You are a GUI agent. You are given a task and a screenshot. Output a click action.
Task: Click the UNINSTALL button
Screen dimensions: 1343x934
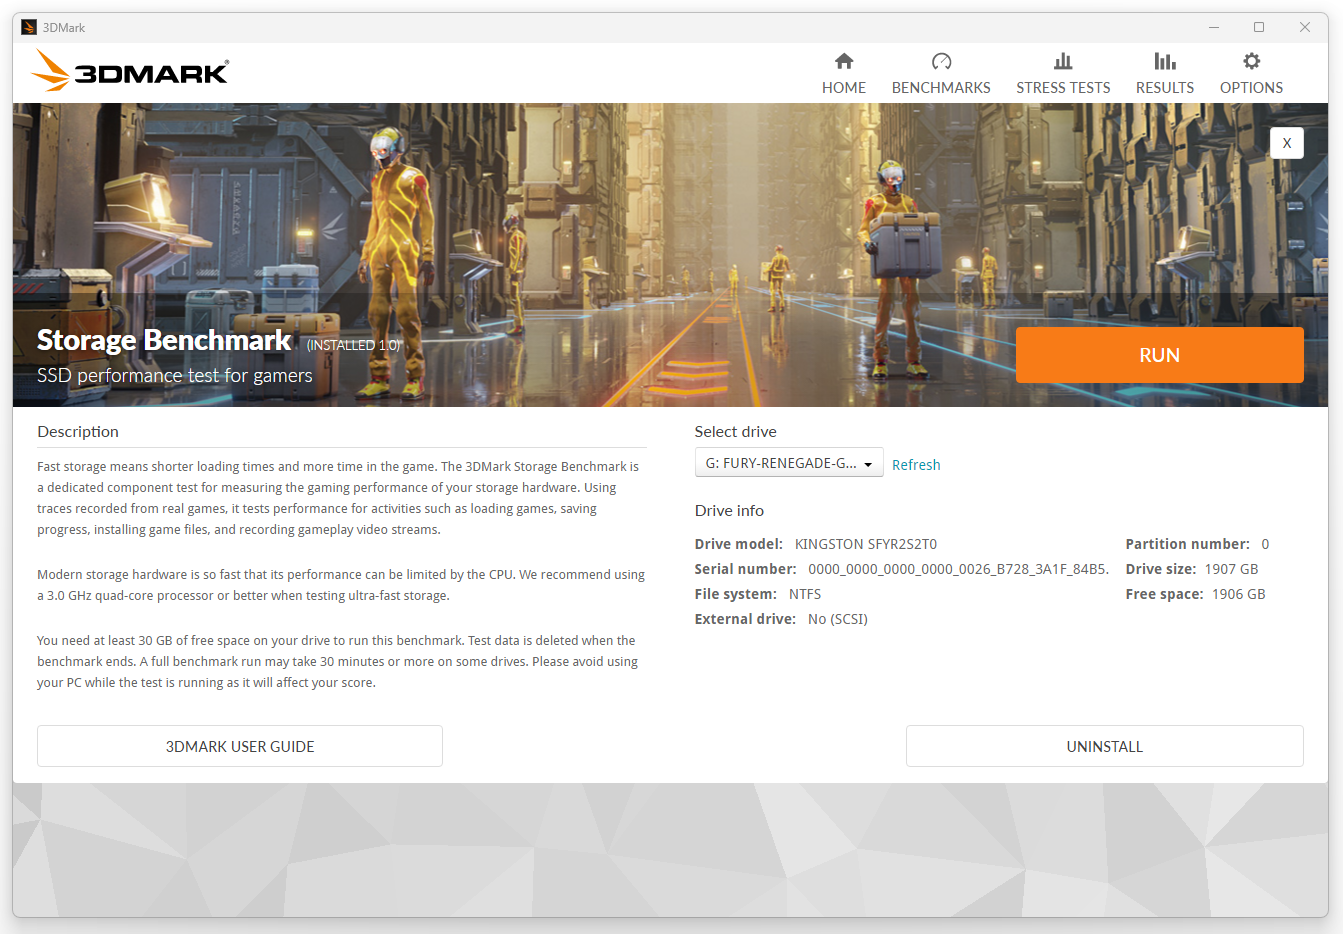[1104, 746]
